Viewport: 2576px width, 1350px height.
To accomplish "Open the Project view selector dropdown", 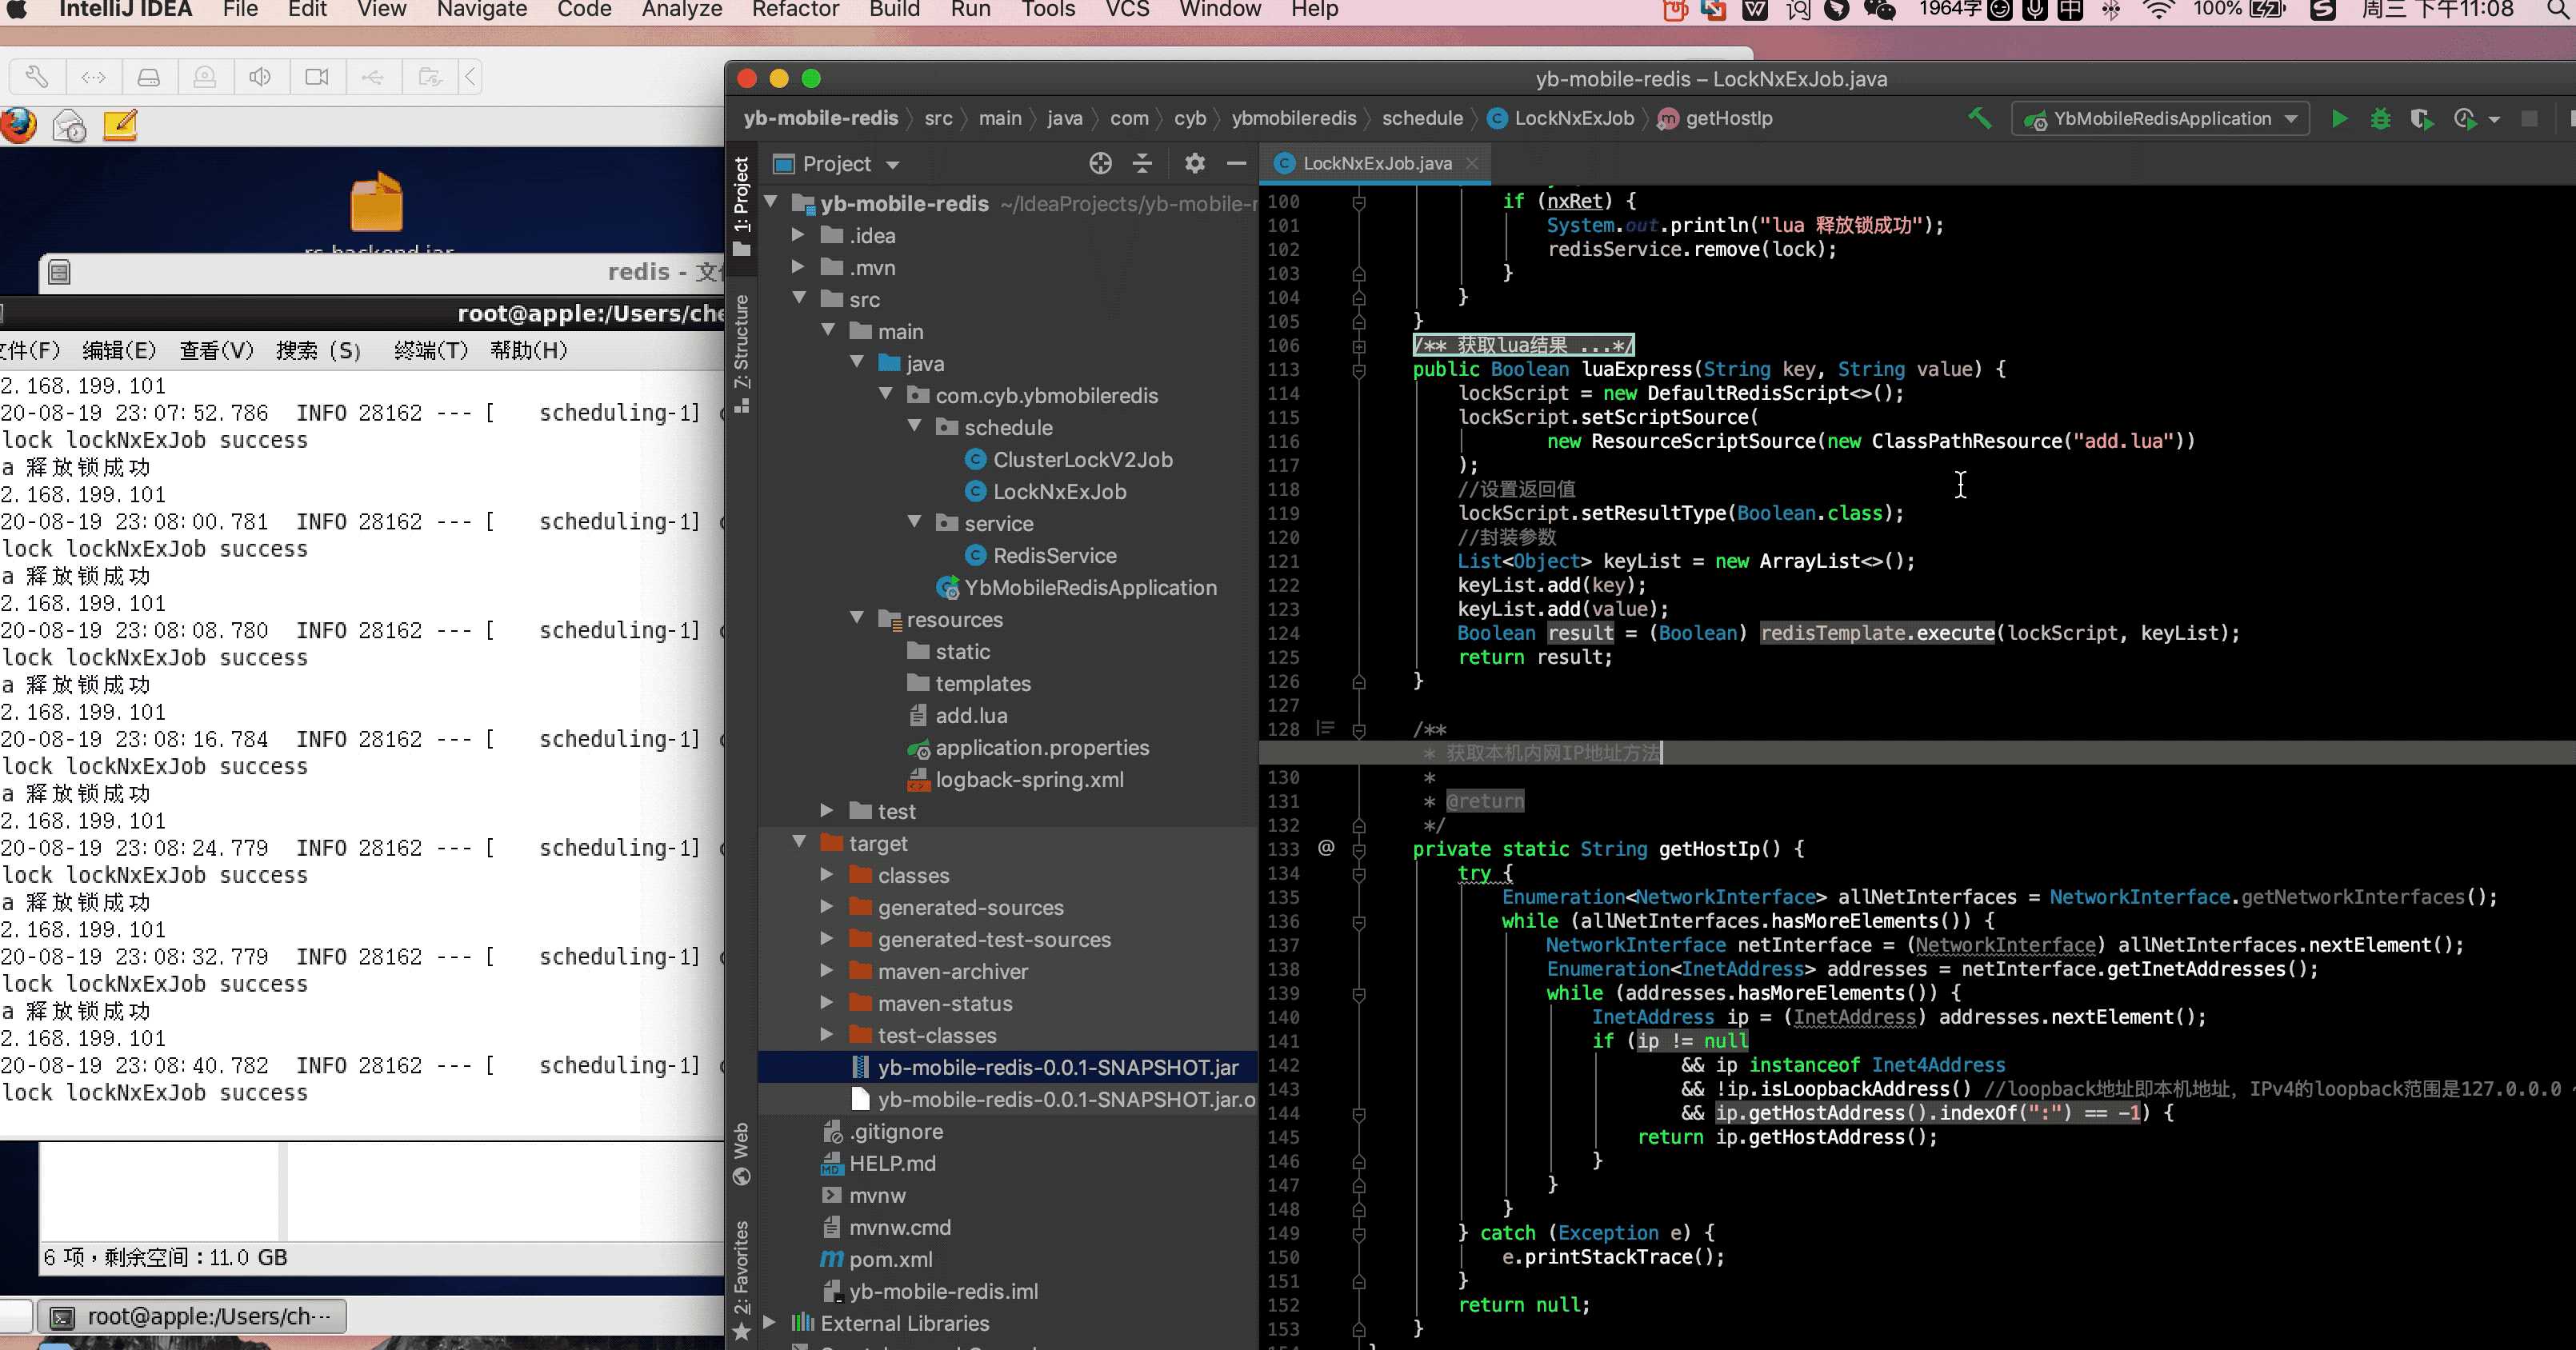I will click(x=837, y=163).
